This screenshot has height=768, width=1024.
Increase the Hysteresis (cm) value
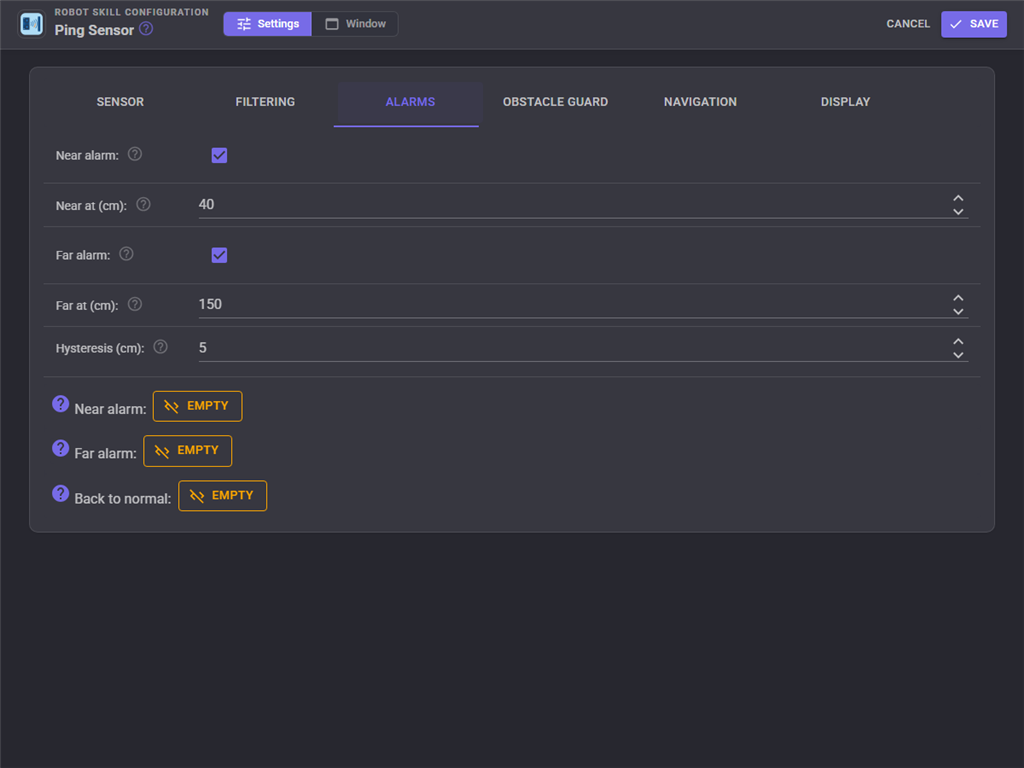pyautogui.click(x=958, y=342)
